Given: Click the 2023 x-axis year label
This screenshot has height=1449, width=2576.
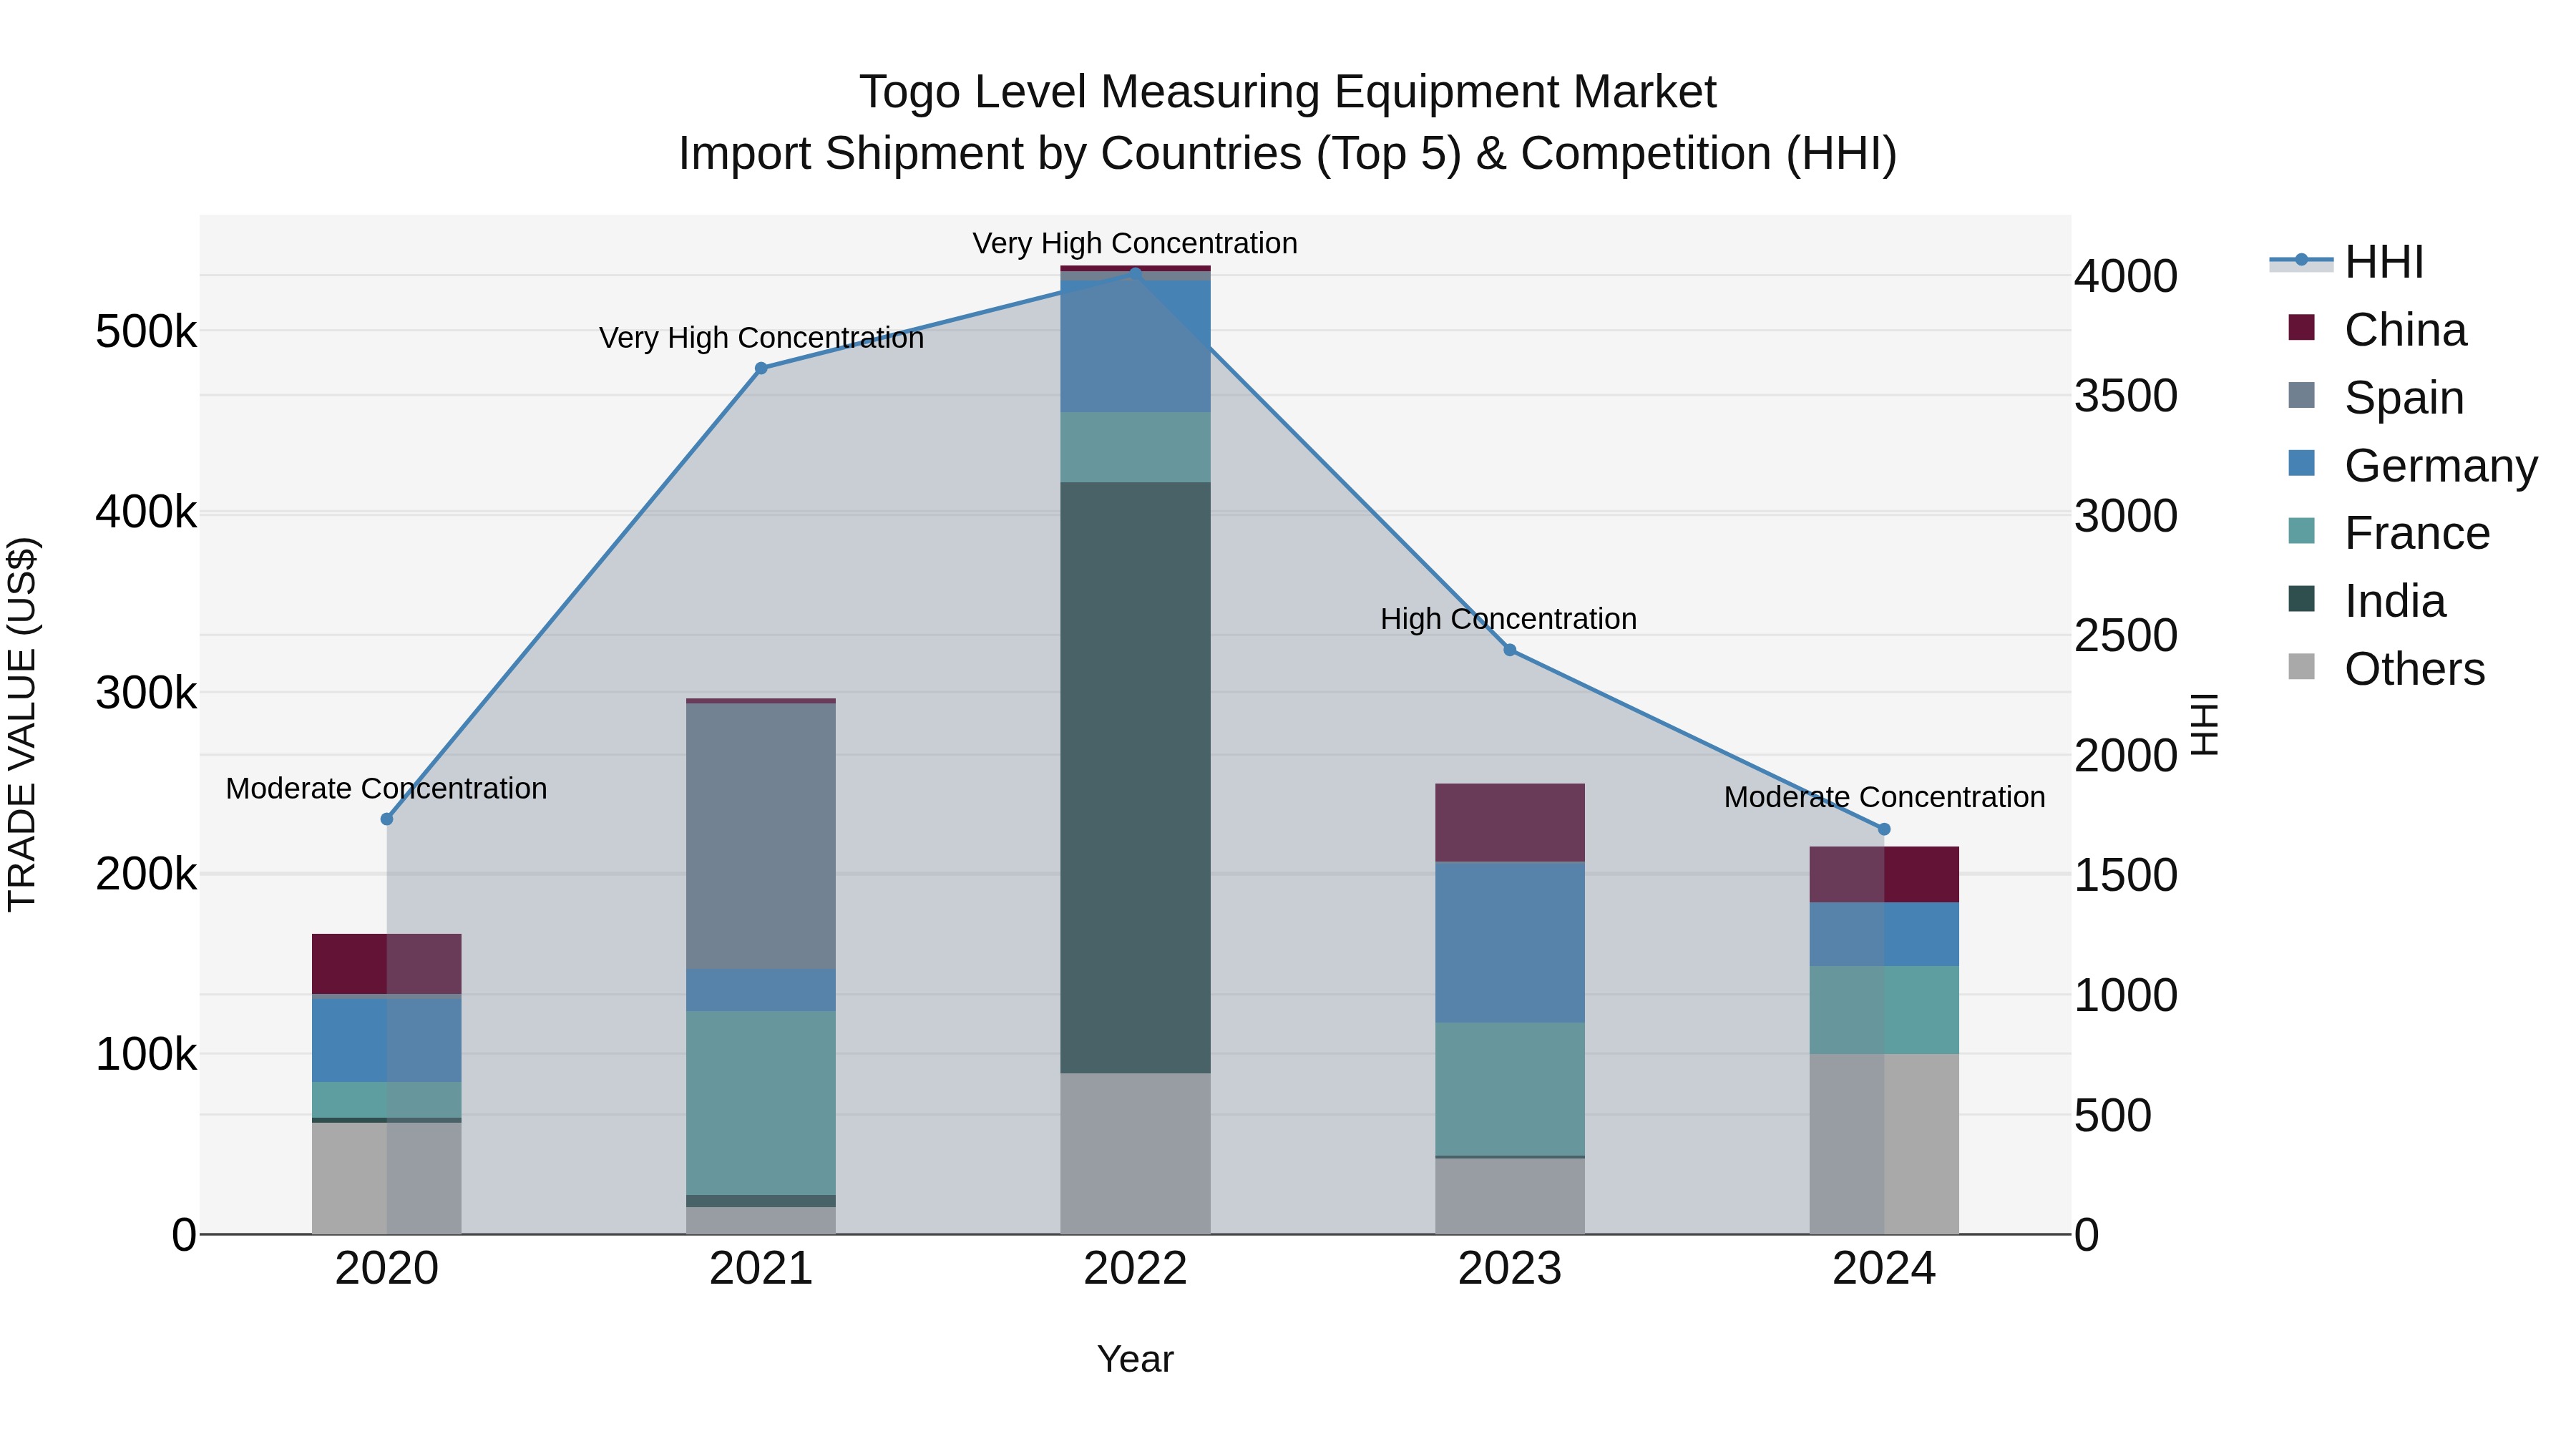Looking at the screenshot, I should pyautogui.click(x=1510, y=1269).
